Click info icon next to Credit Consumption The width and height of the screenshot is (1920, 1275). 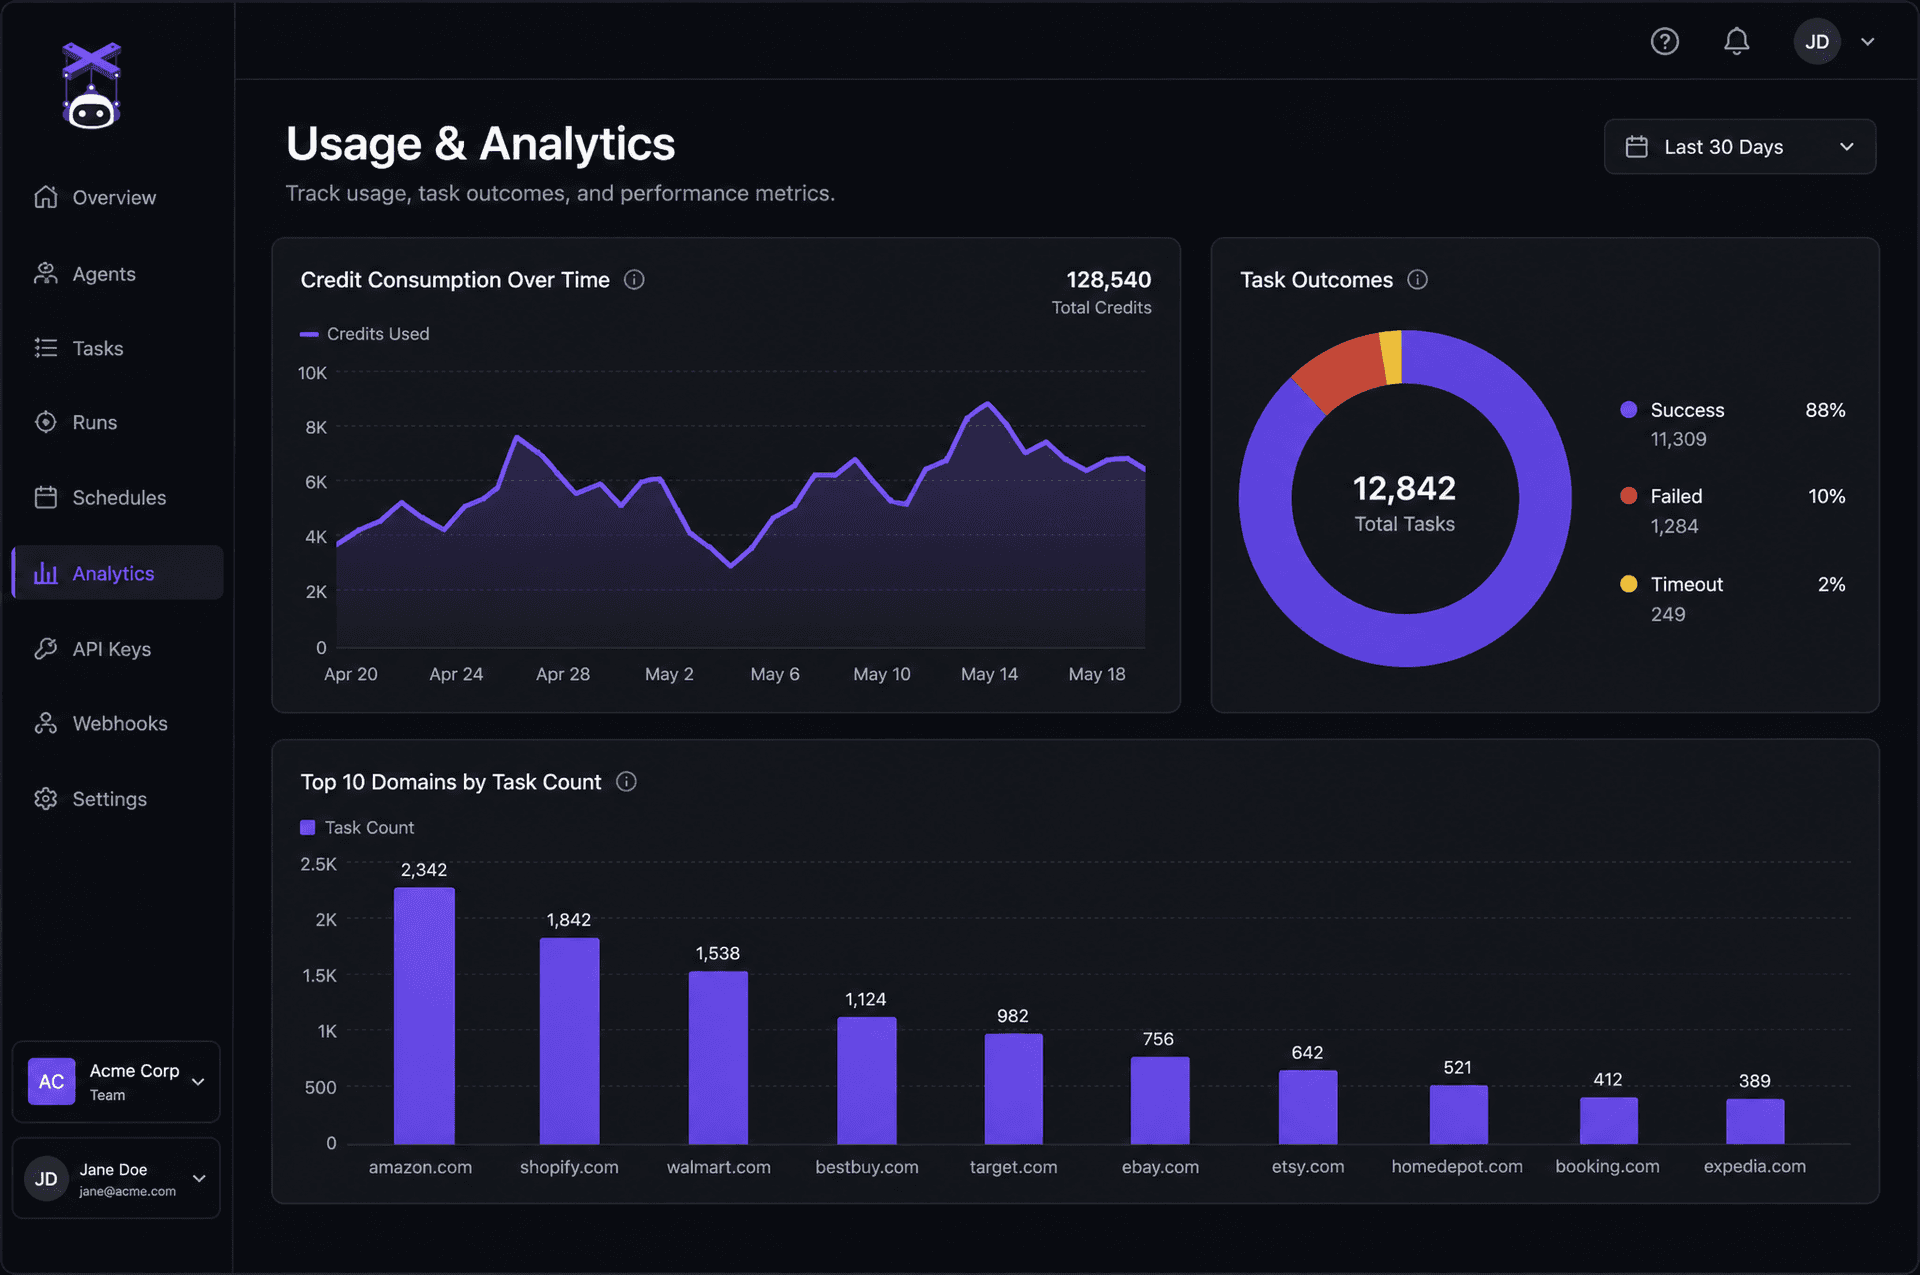tap(634, 280)
